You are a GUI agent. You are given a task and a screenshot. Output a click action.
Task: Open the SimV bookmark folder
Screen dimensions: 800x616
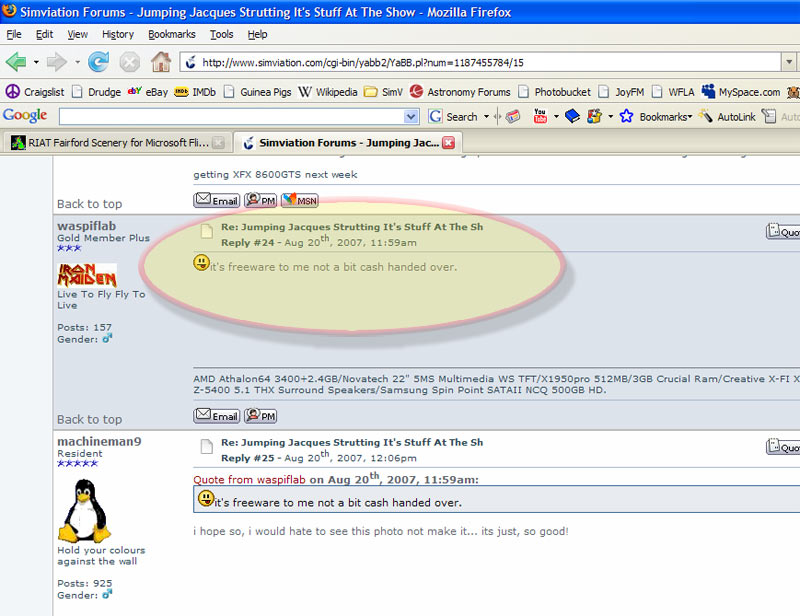(383, 92)
